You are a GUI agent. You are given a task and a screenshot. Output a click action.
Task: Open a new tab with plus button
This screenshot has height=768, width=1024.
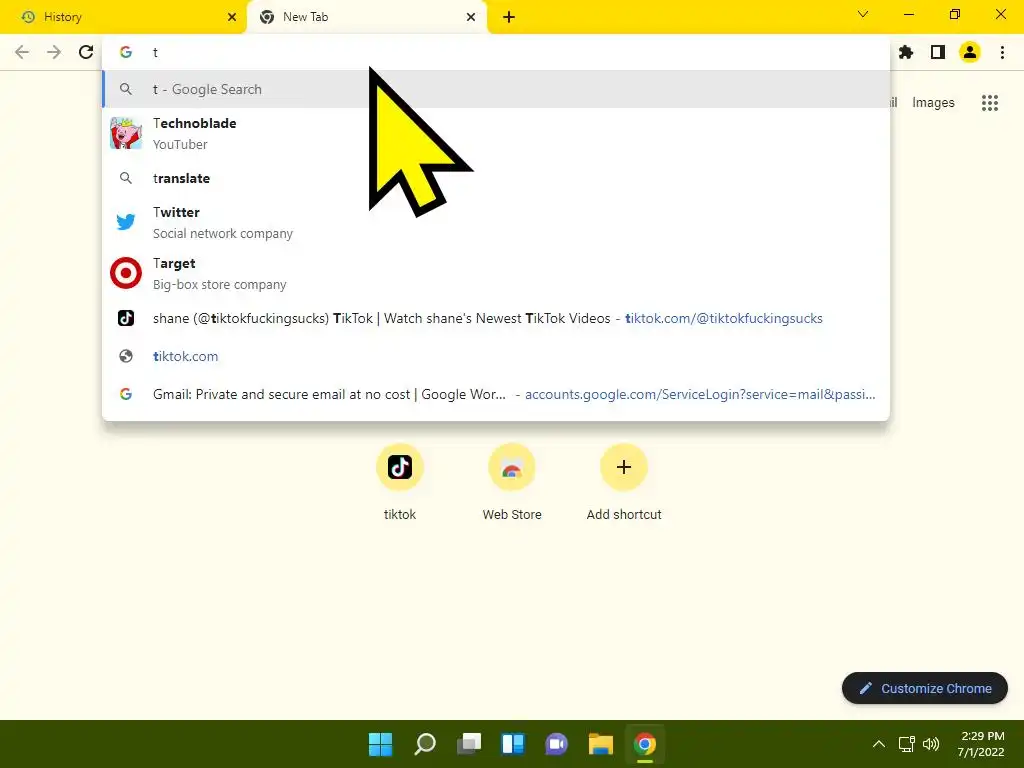pyautogui.click(x=509, y=17)
